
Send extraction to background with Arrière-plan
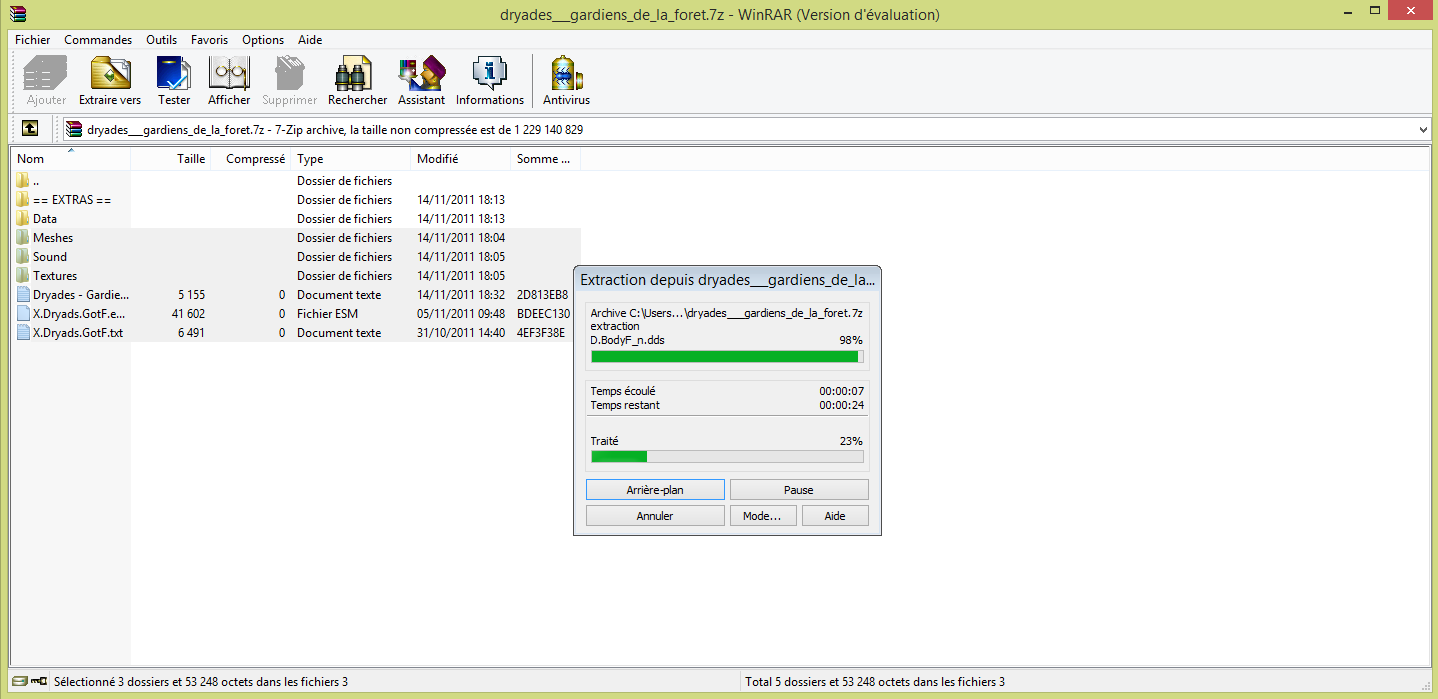tap(655, 490)
